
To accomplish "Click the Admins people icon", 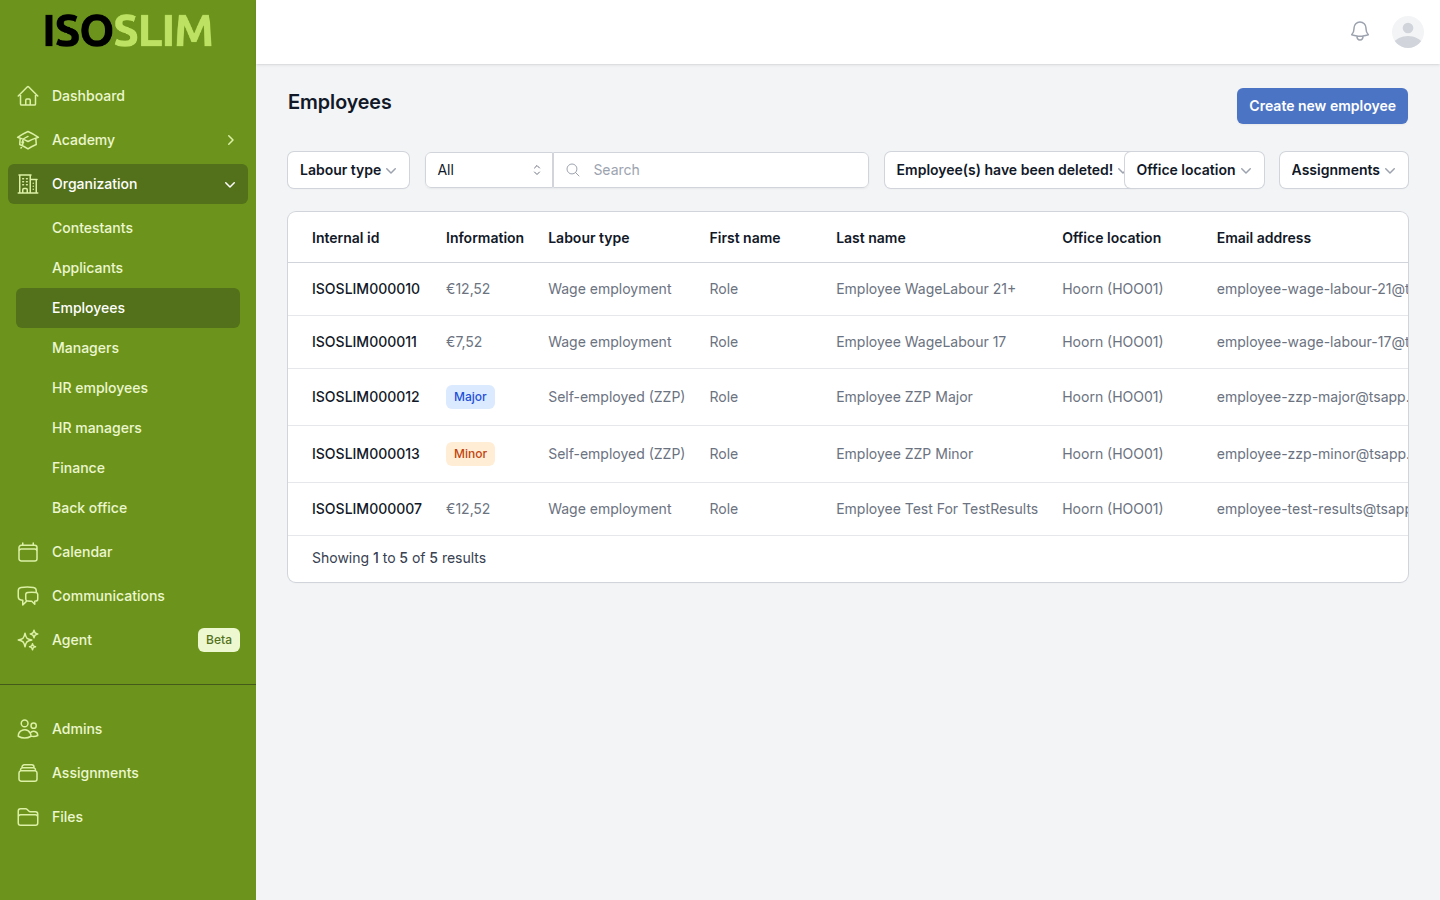I will coord(28,729).
